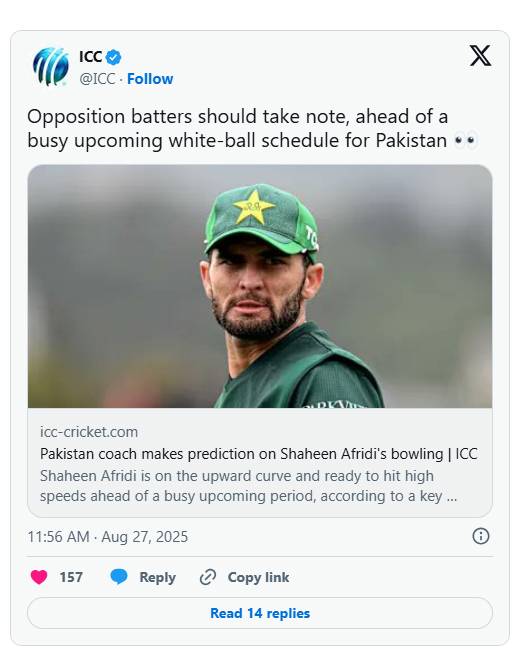Viewport: 521px width, 649px height.
Task: Open the Shaheen Afridi article image
Action: 260,286
